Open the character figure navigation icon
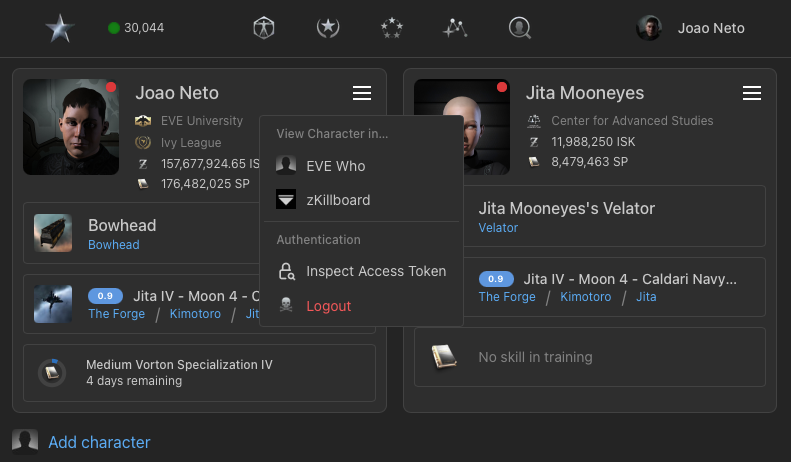Viewport: 791px width, 462px height. pos(264,28)
